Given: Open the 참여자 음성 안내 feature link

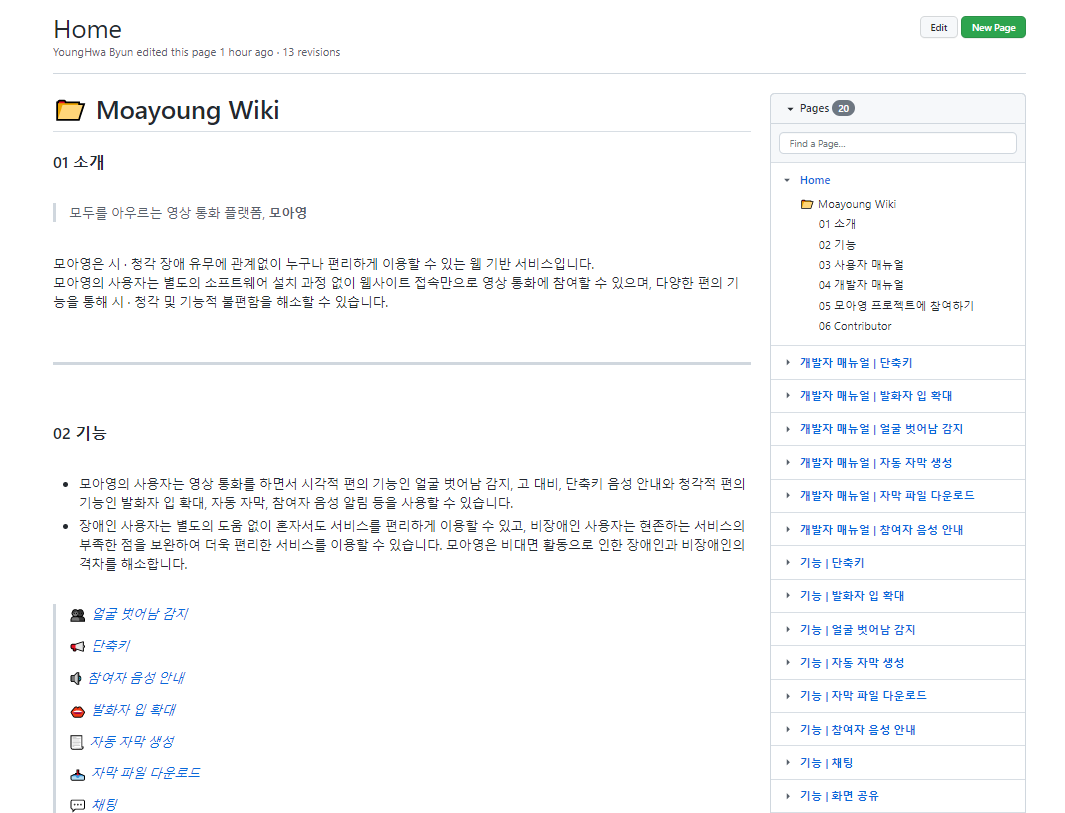Looking at the screenshot, I should (137, 678).
